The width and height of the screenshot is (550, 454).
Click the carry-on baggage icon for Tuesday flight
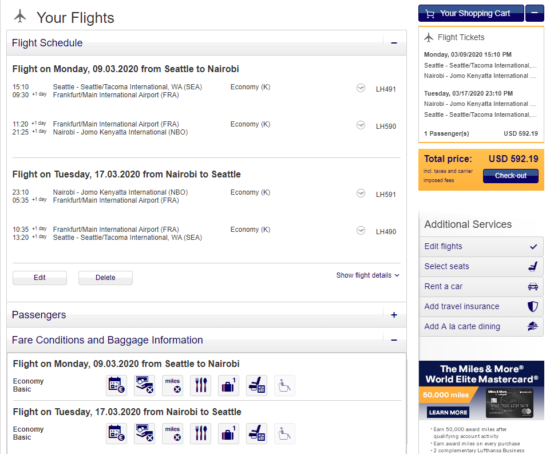click(229, 434)
